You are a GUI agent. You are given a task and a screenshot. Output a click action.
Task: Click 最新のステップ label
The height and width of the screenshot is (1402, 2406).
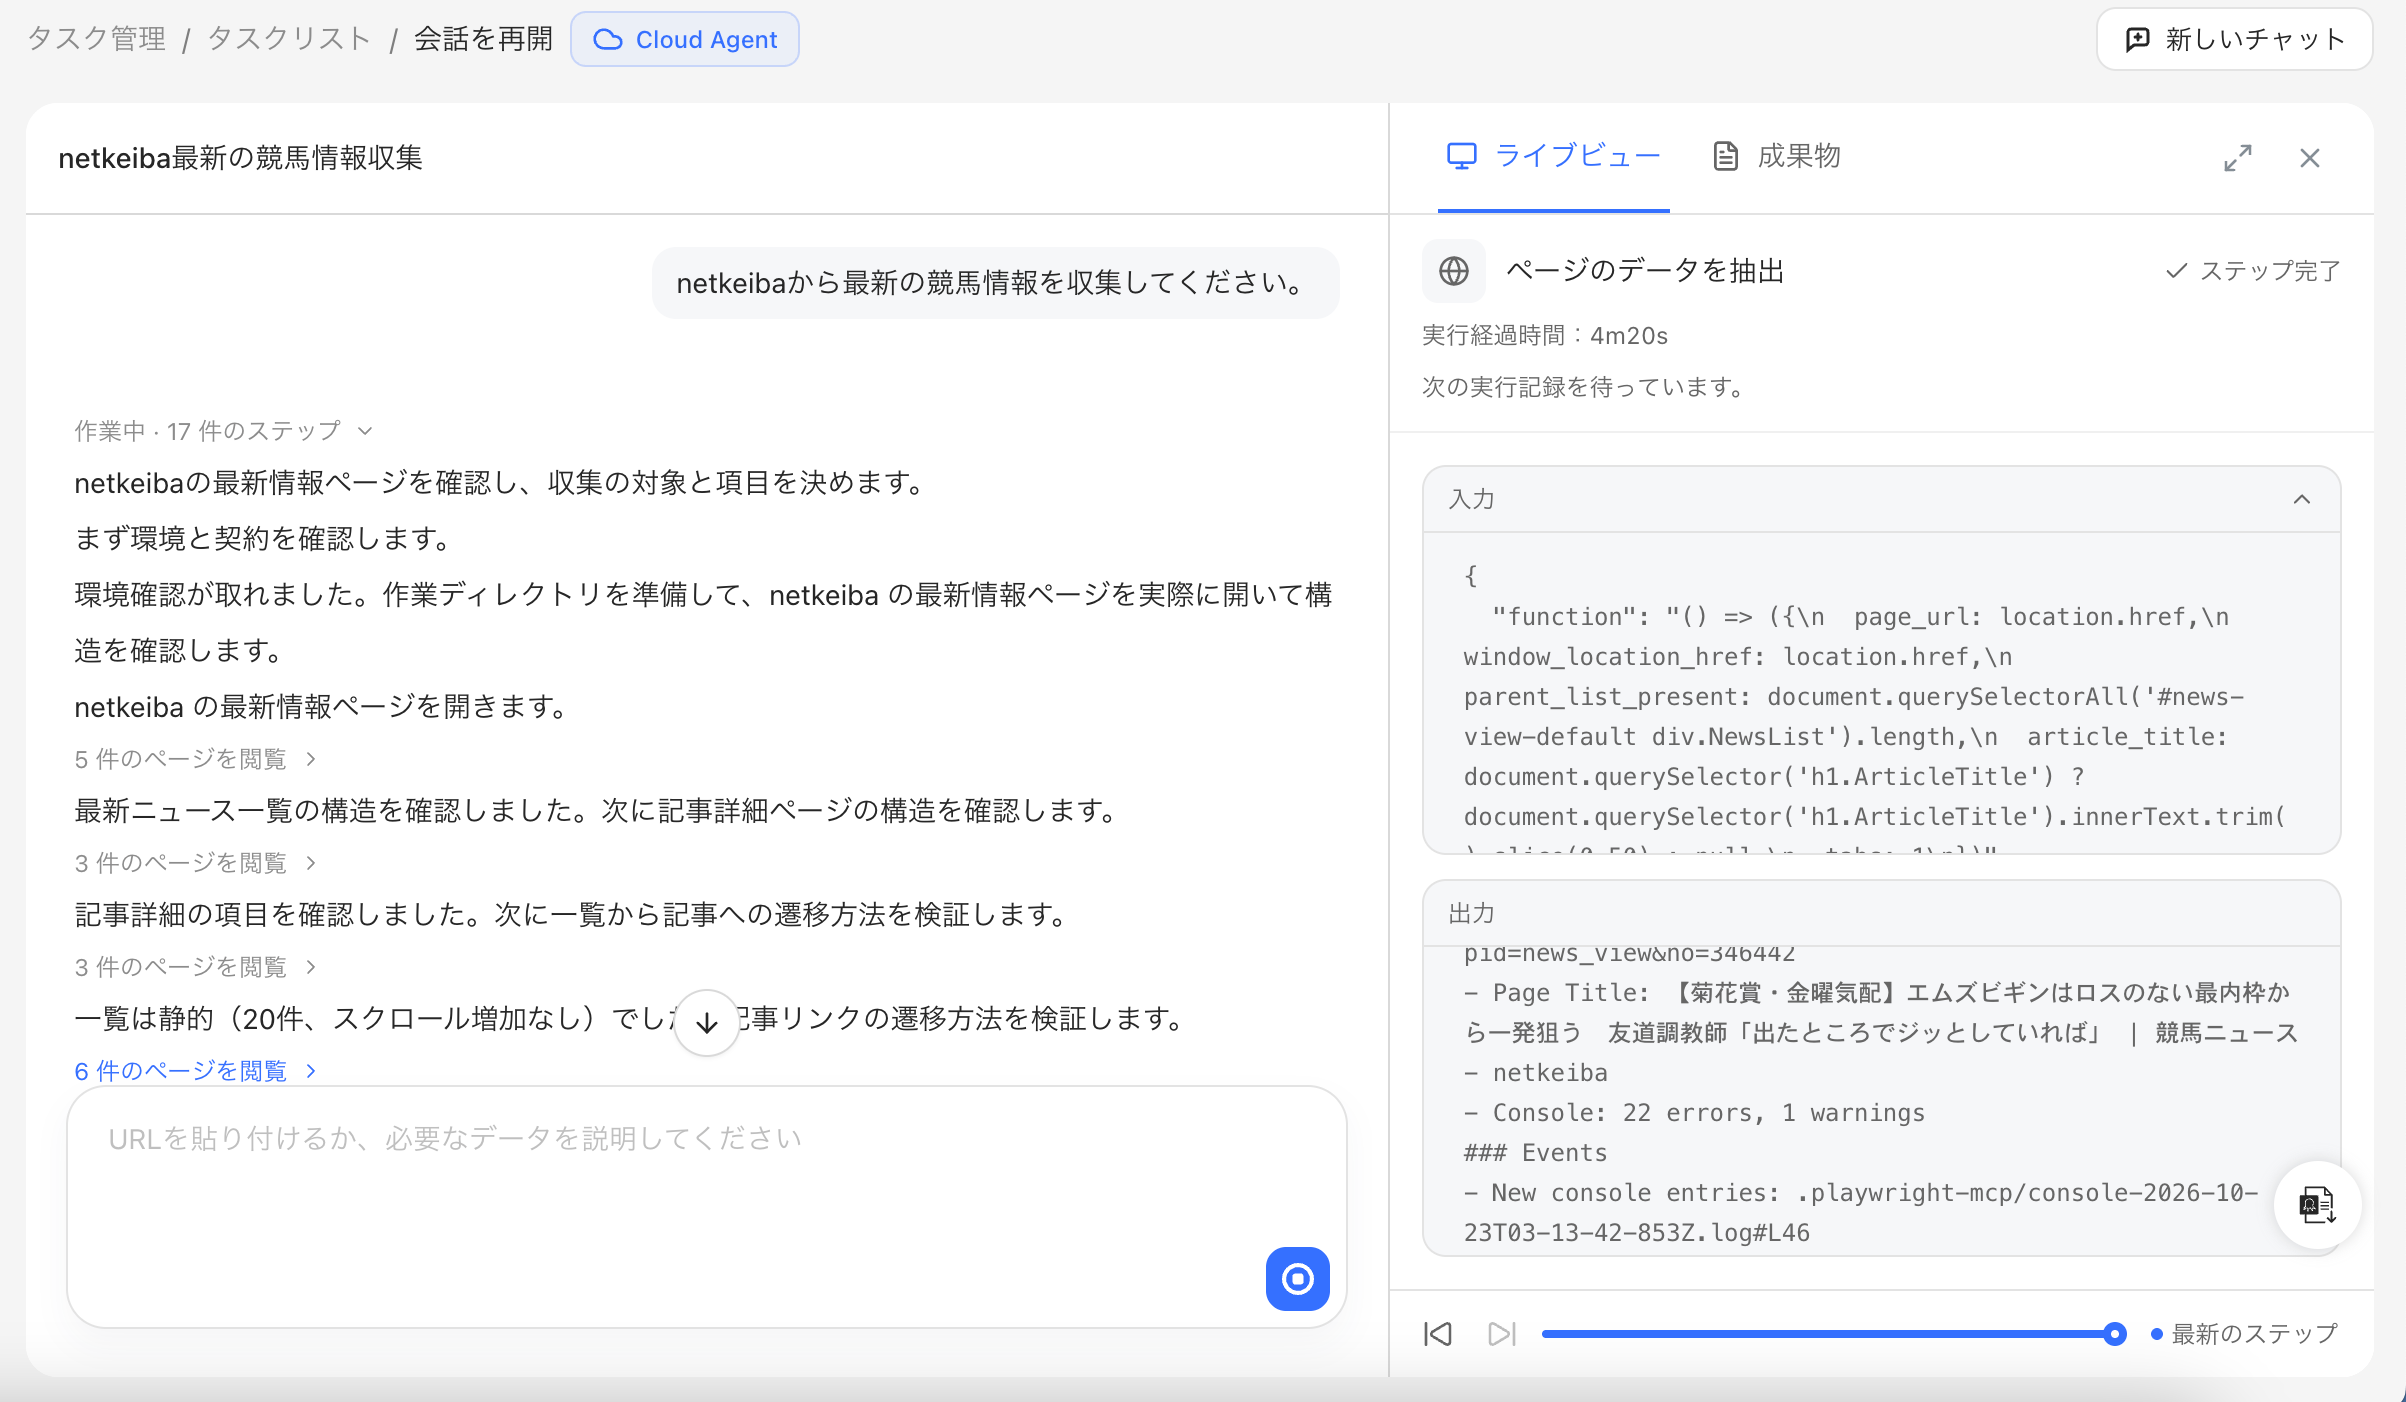coord(2254,1334)
